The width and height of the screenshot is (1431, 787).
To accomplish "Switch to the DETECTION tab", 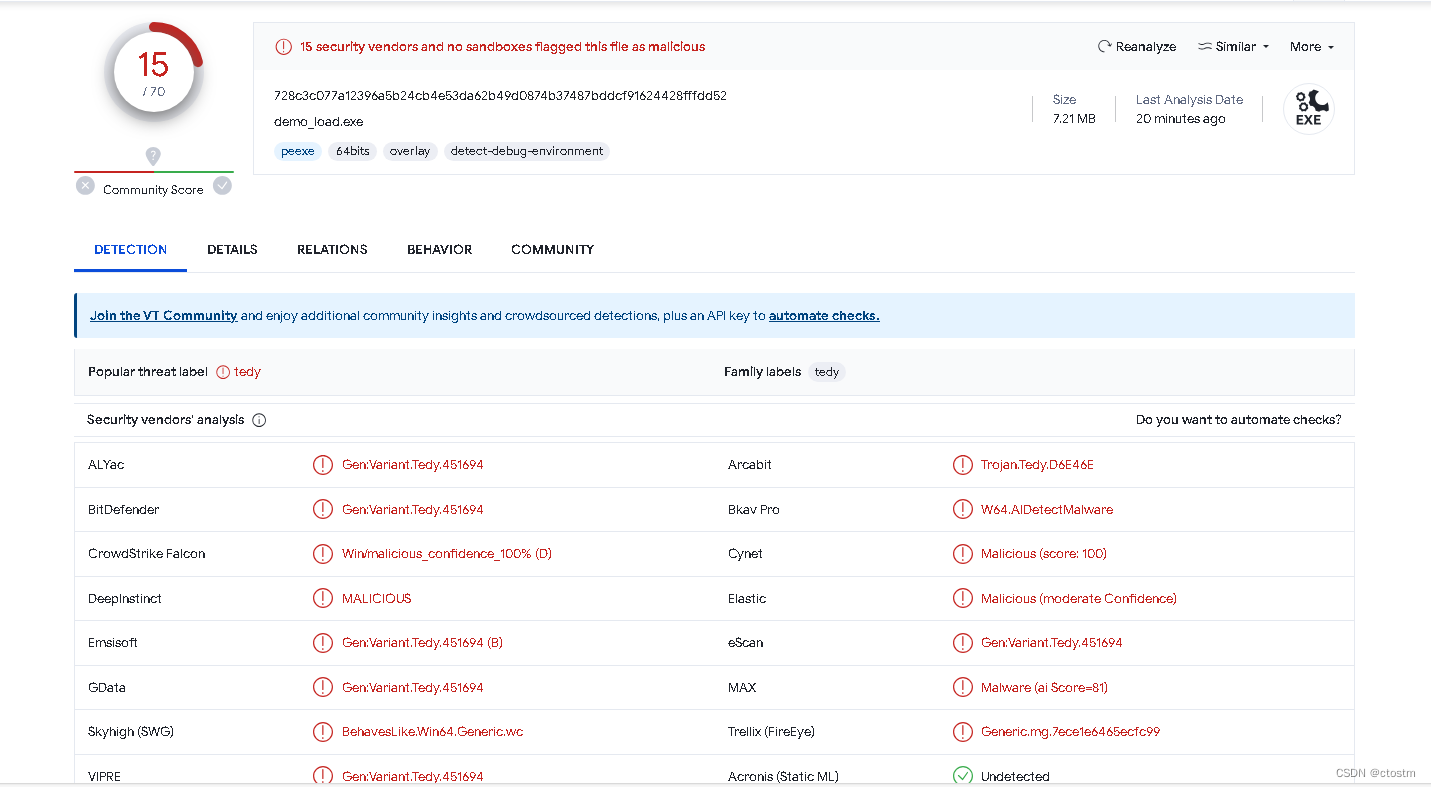I will [131, 250].
